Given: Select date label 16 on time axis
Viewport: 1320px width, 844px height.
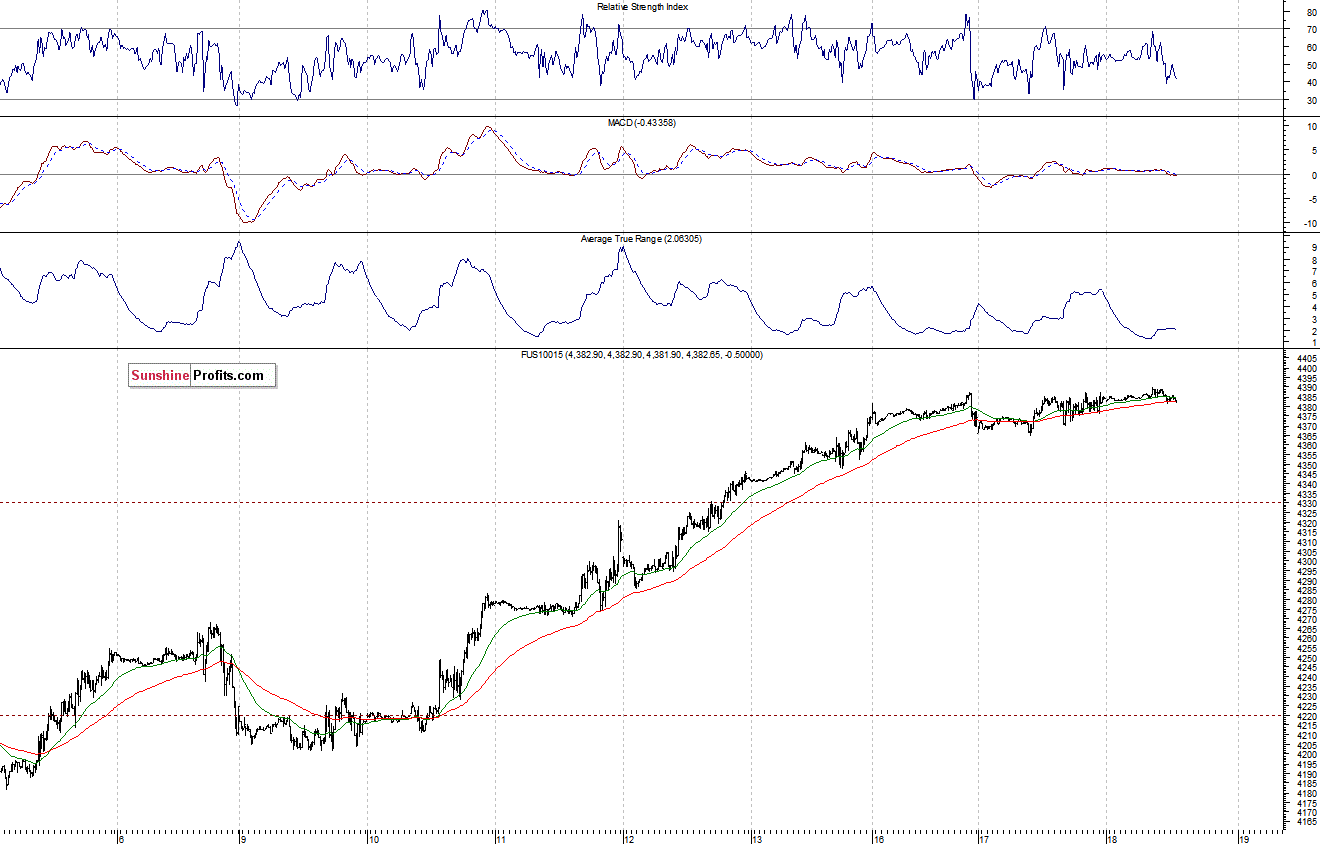Looking at the screenshot, I should point(879,839).
